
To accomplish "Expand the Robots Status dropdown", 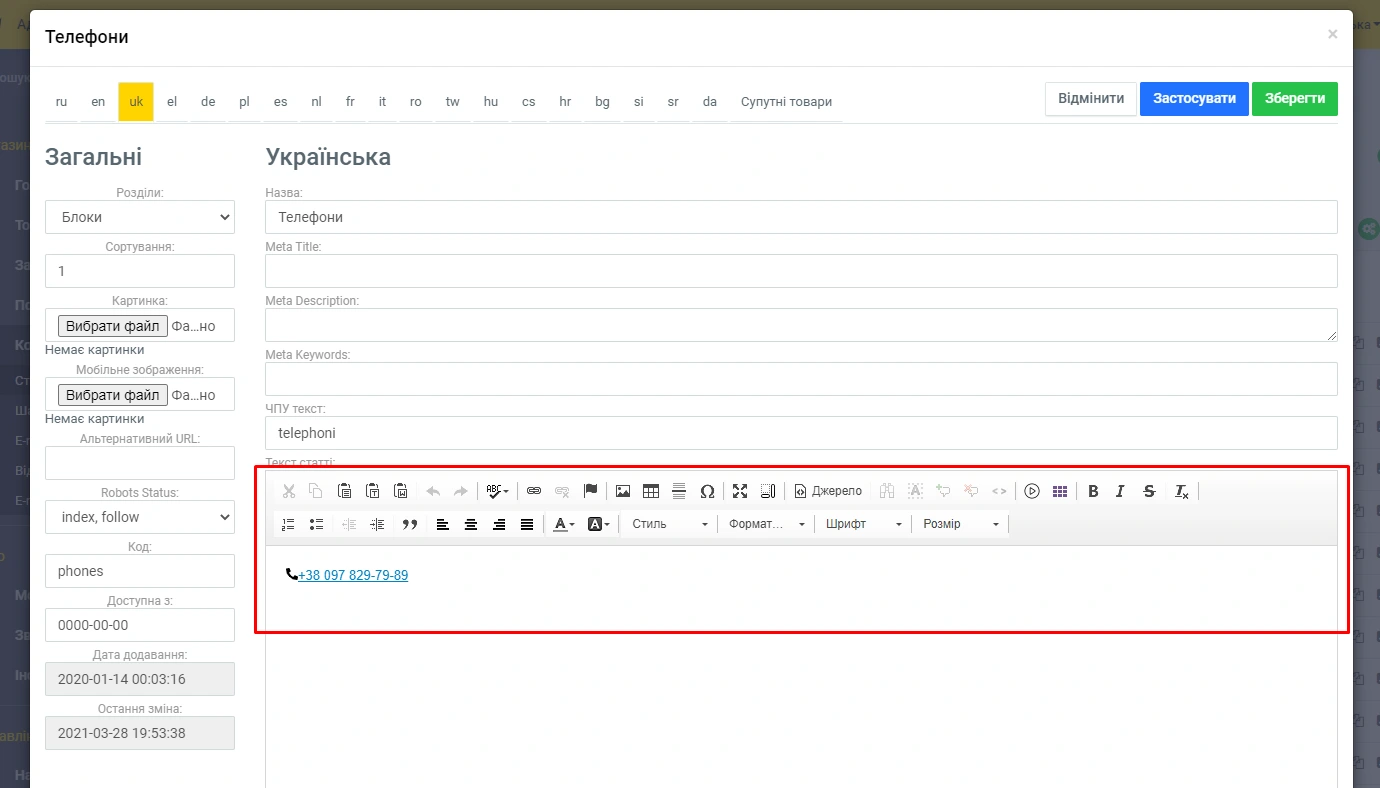I will (140, 517).
